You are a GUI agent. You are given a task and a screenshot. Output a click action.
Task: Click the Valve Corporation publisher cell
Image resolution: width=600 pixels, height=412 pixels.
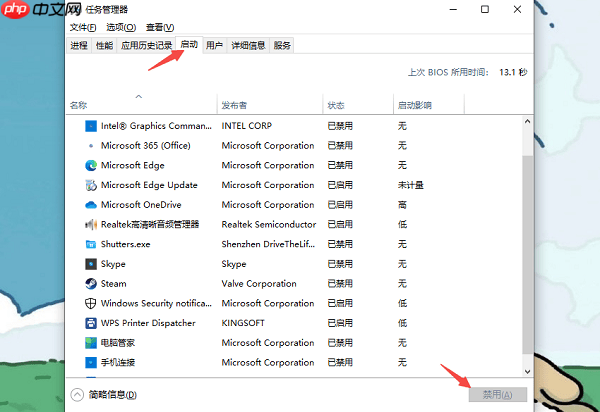[259, 283]
